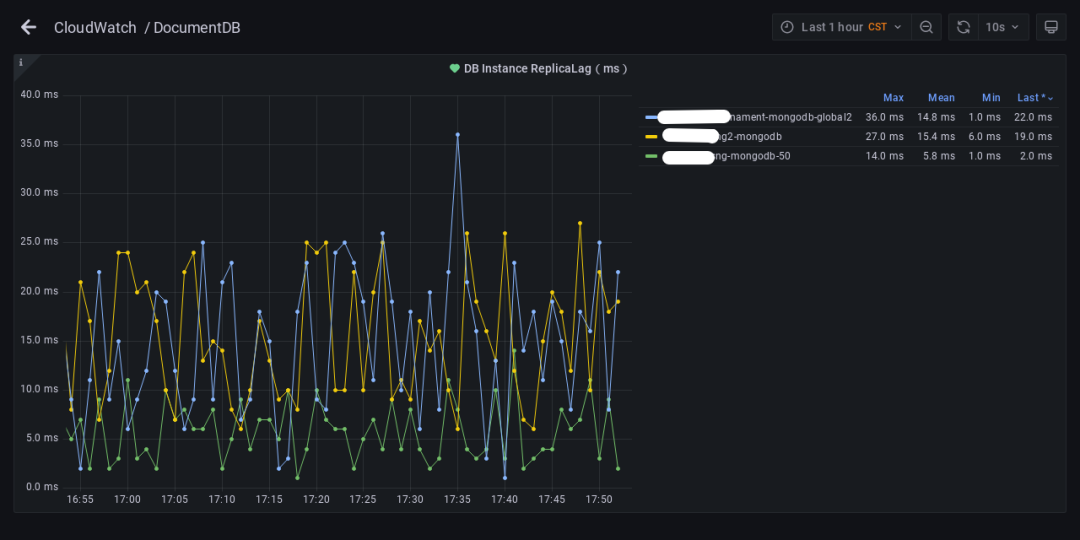Click the blue global2 series color swatch

coord(651,117)
